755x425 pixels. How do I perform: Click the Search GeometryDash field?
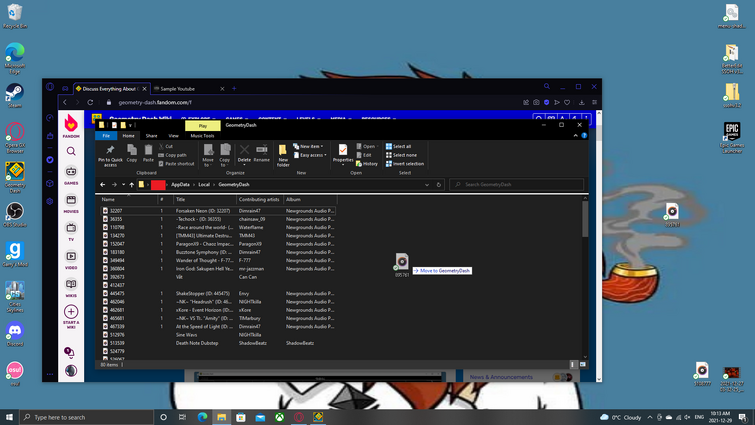516,184
